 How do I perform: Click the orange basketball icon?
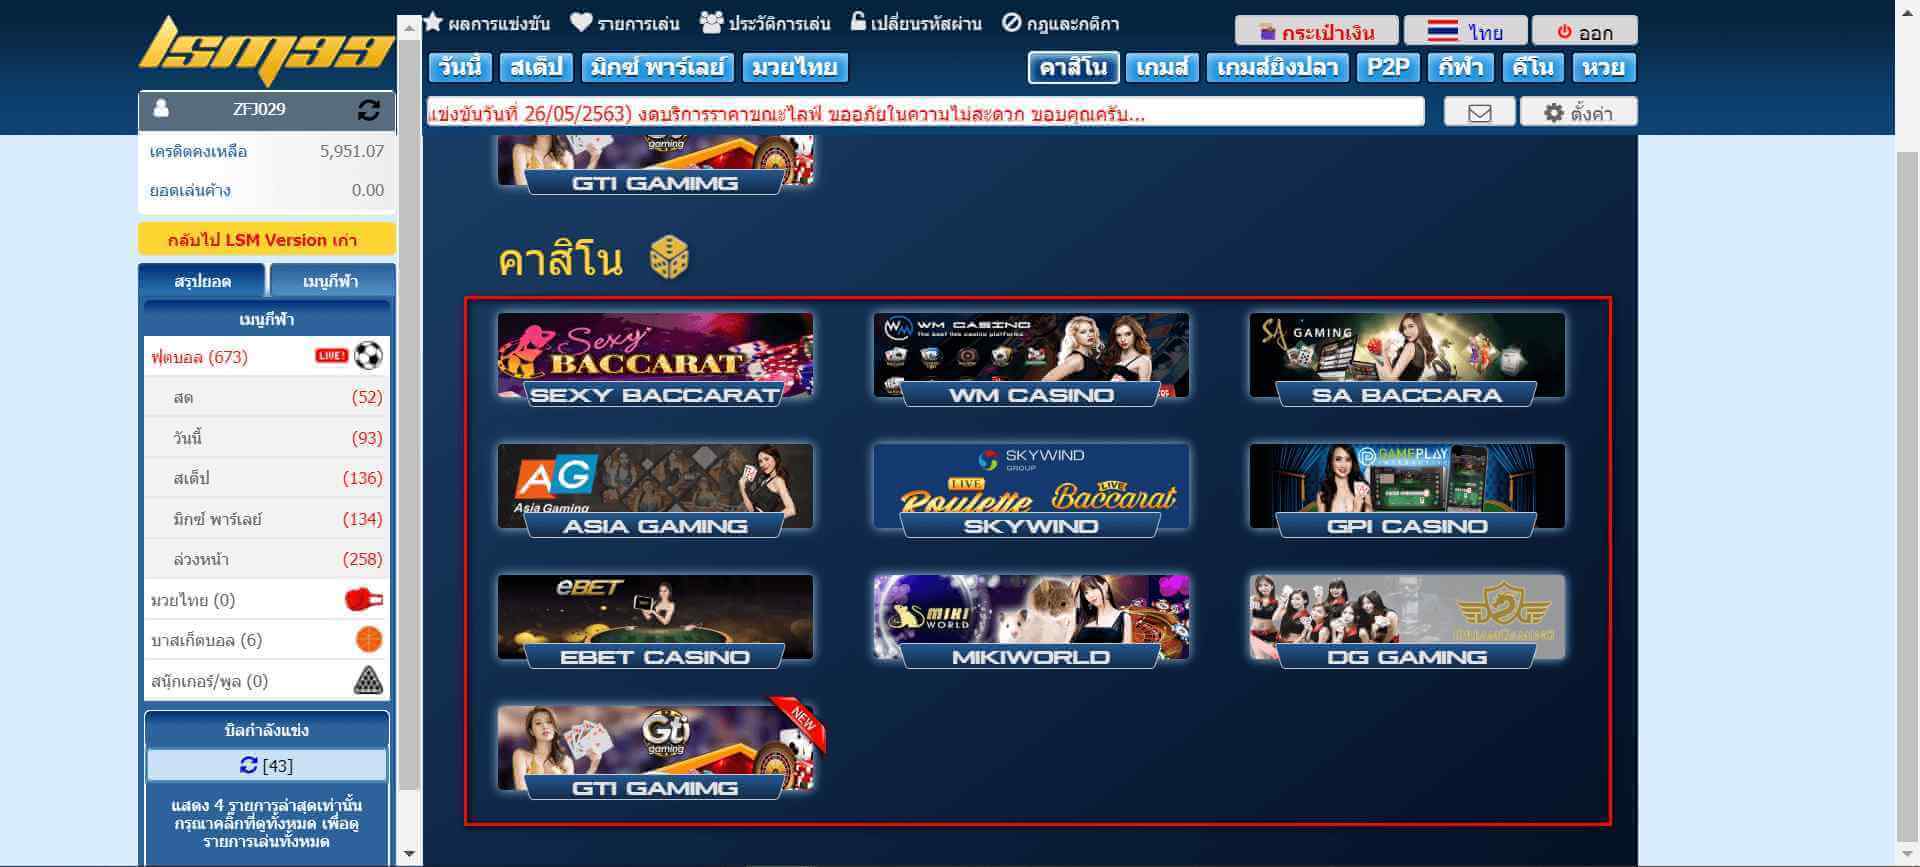[369, 640]
